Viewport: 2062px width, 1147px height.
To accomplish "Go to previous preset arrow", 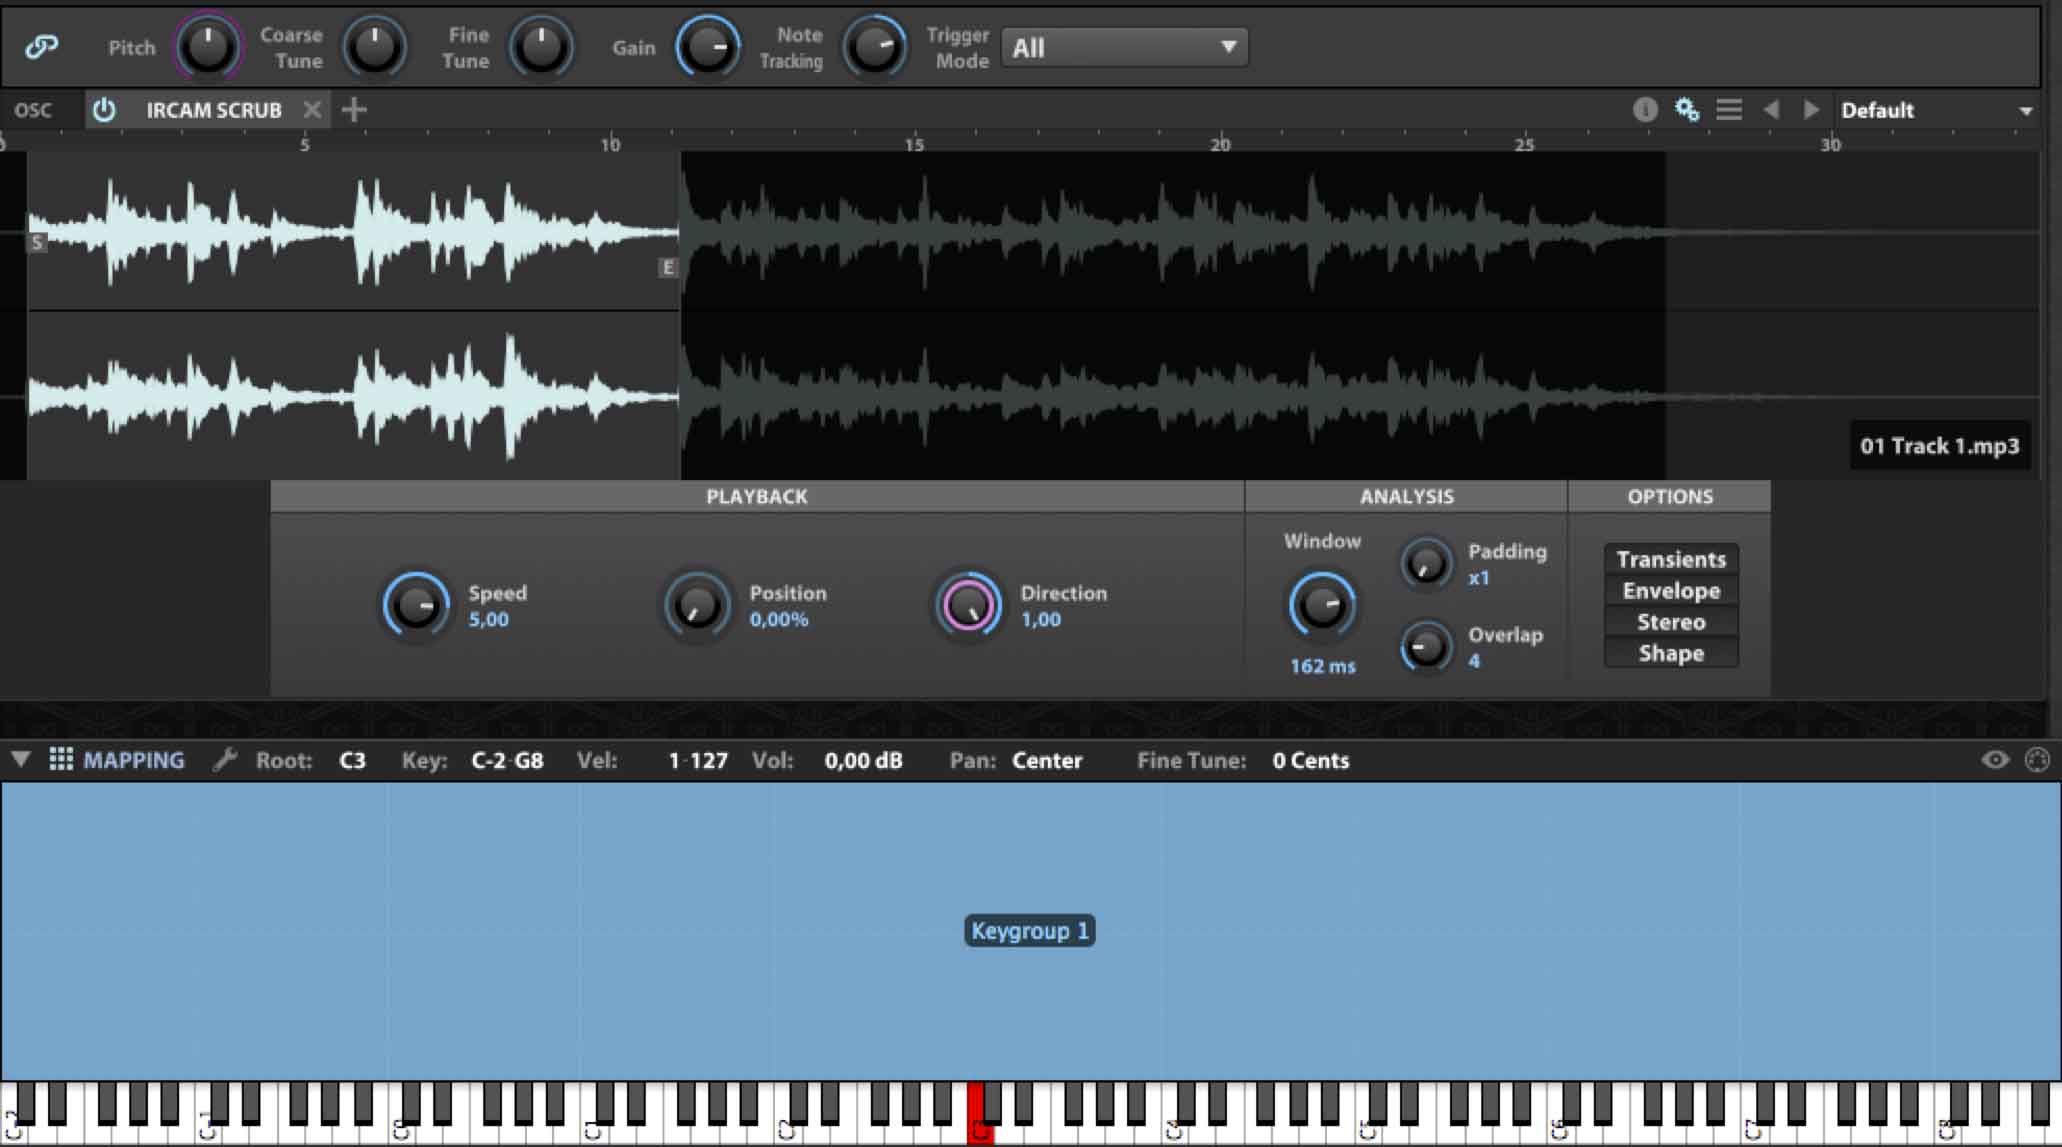I will 1771,110.
